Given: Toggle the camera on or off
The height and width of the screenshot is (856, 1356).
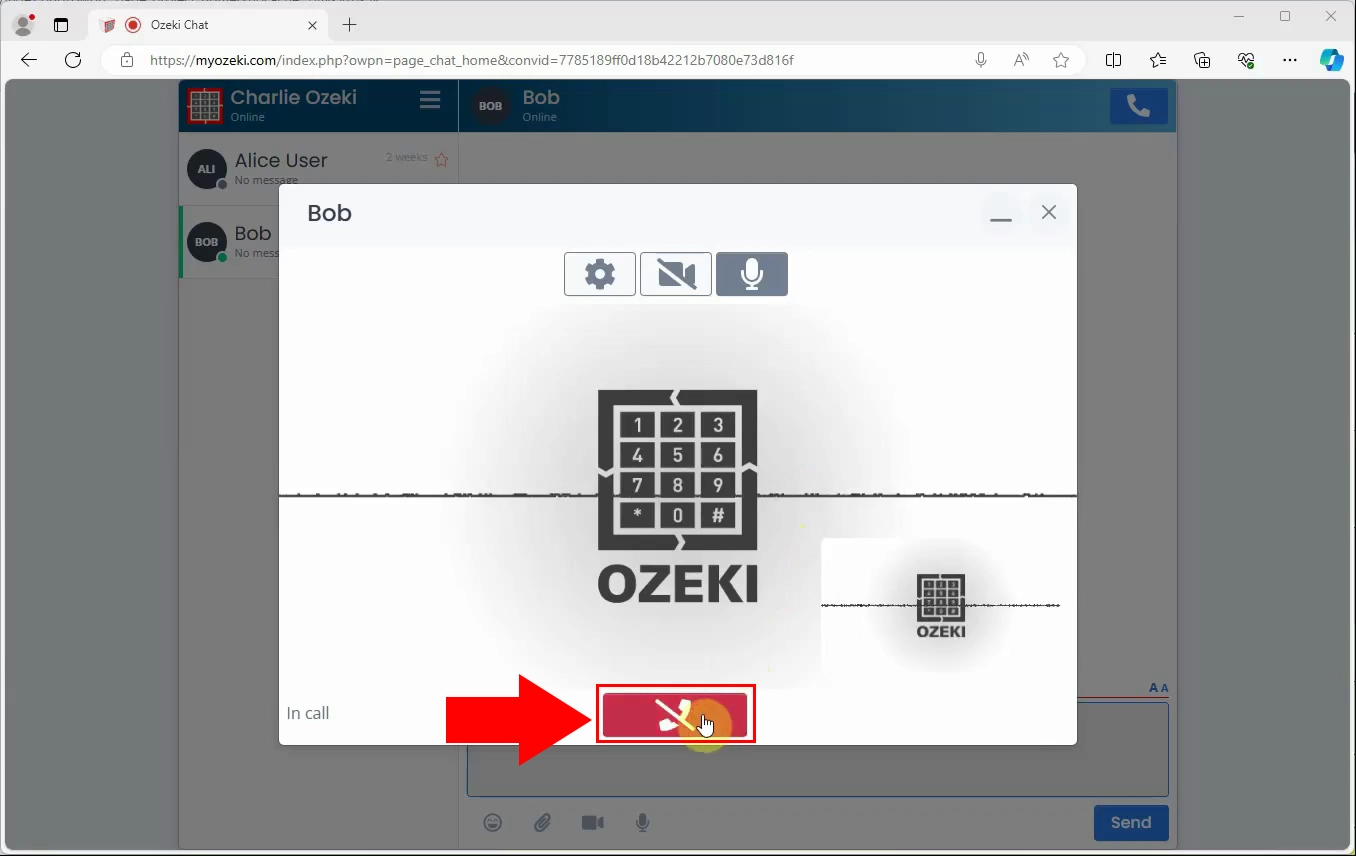Looking at the screenshot, I should (676, 274).
